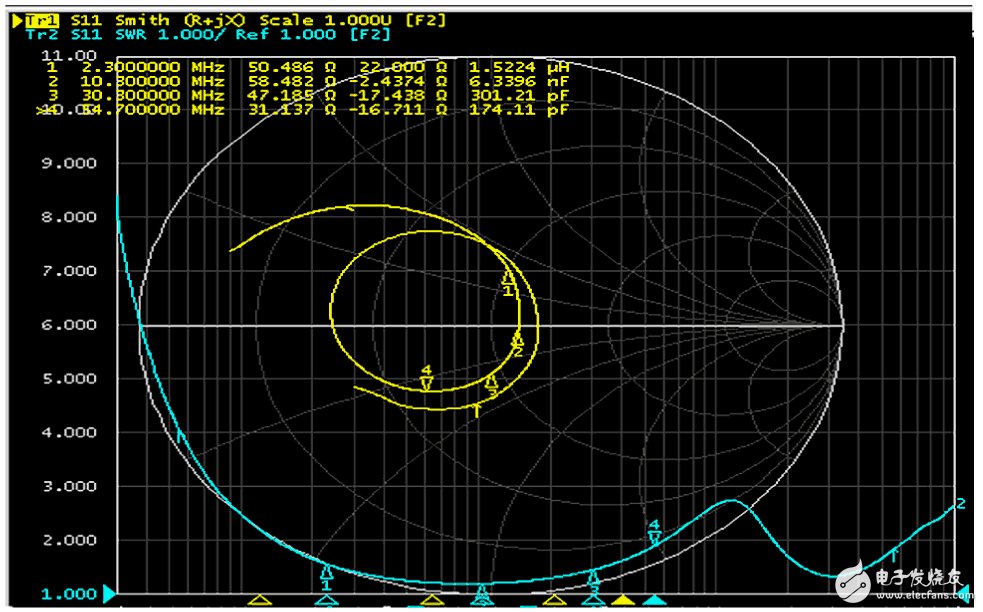Click the 电子发烧友 watermark logo
Viewport: 983px width, 612px height.
[x=900, y=578]
